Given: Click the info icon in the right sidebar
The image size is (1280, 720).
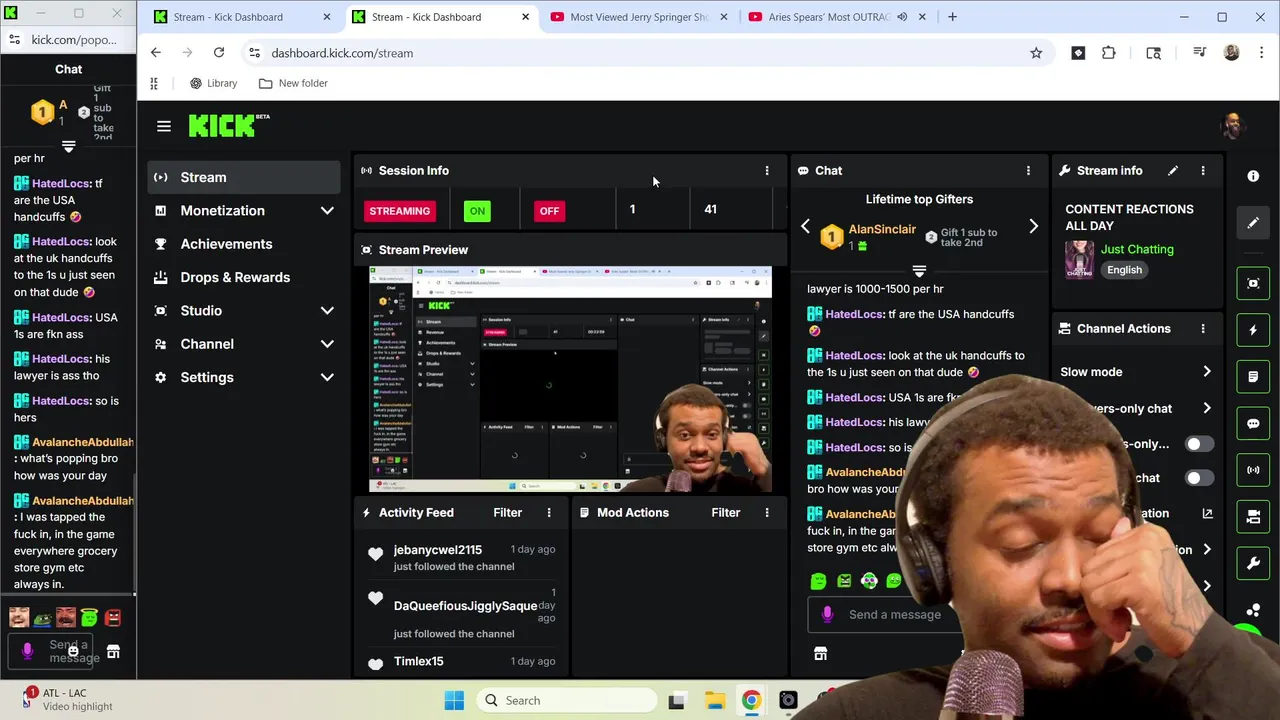Looking at the screenshot, I should pos(1253,176).
